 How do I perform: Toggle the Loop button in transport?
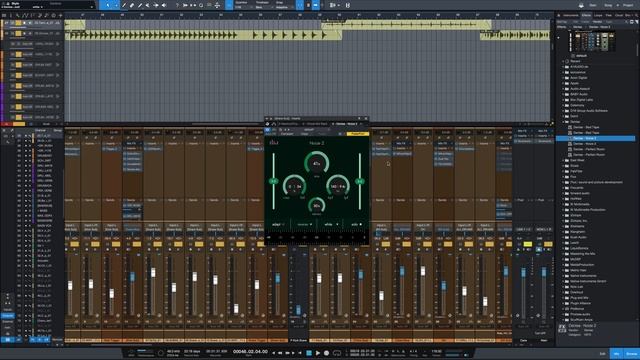point(337,353)
